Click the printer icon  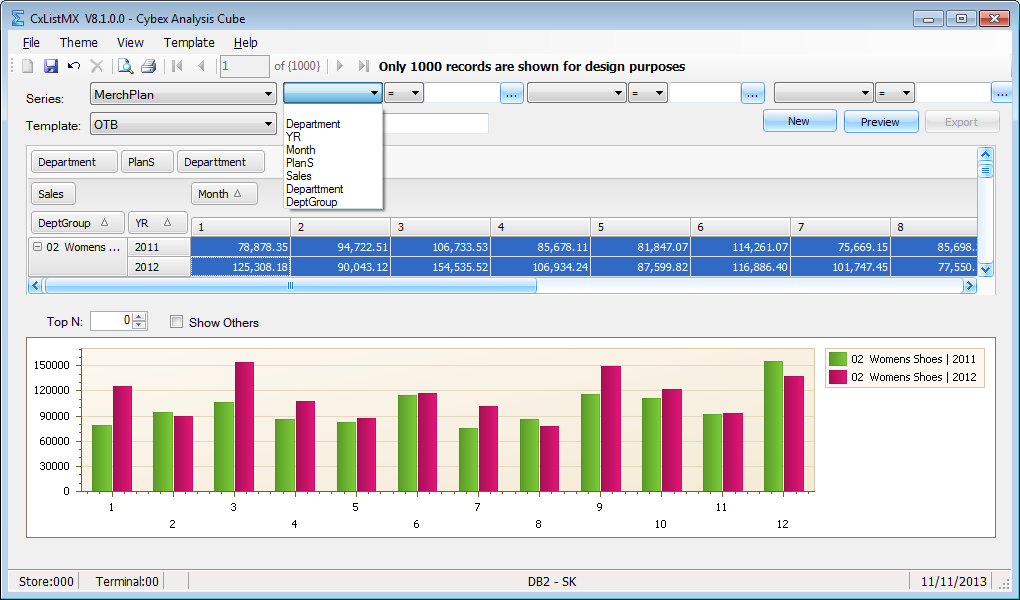148,66
